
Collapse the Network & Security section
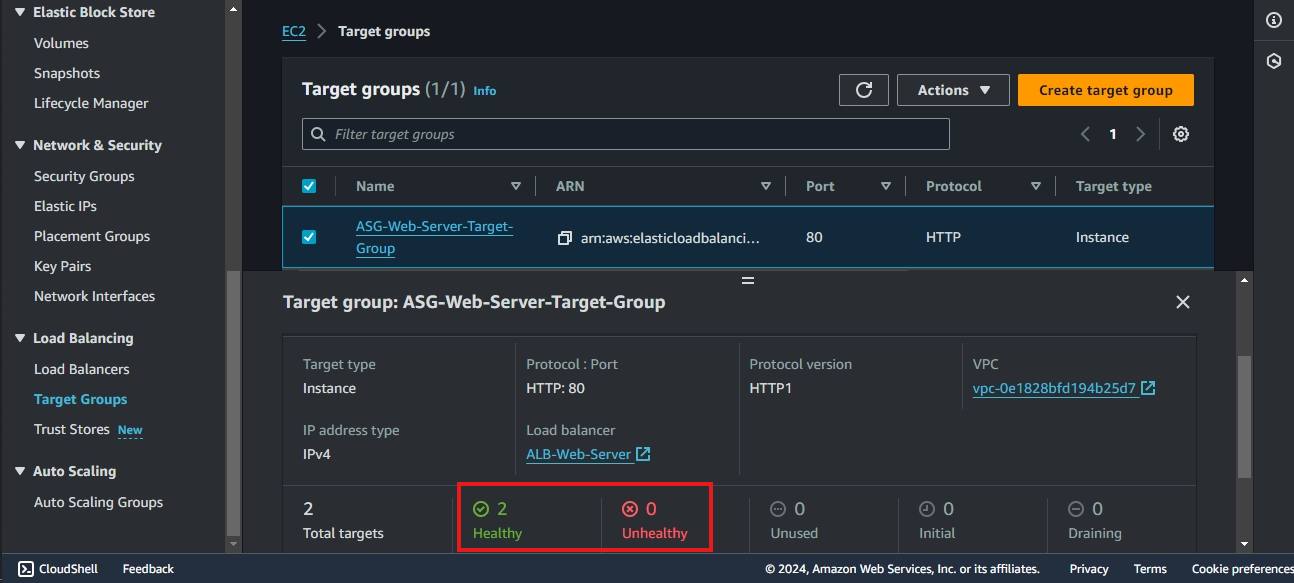pos(20,146)
